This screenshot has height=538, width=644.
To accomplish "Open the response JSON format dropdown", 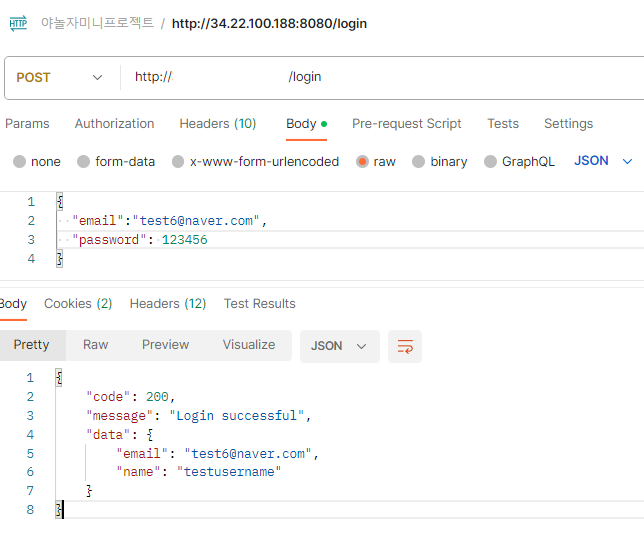I will click(339, 346).
